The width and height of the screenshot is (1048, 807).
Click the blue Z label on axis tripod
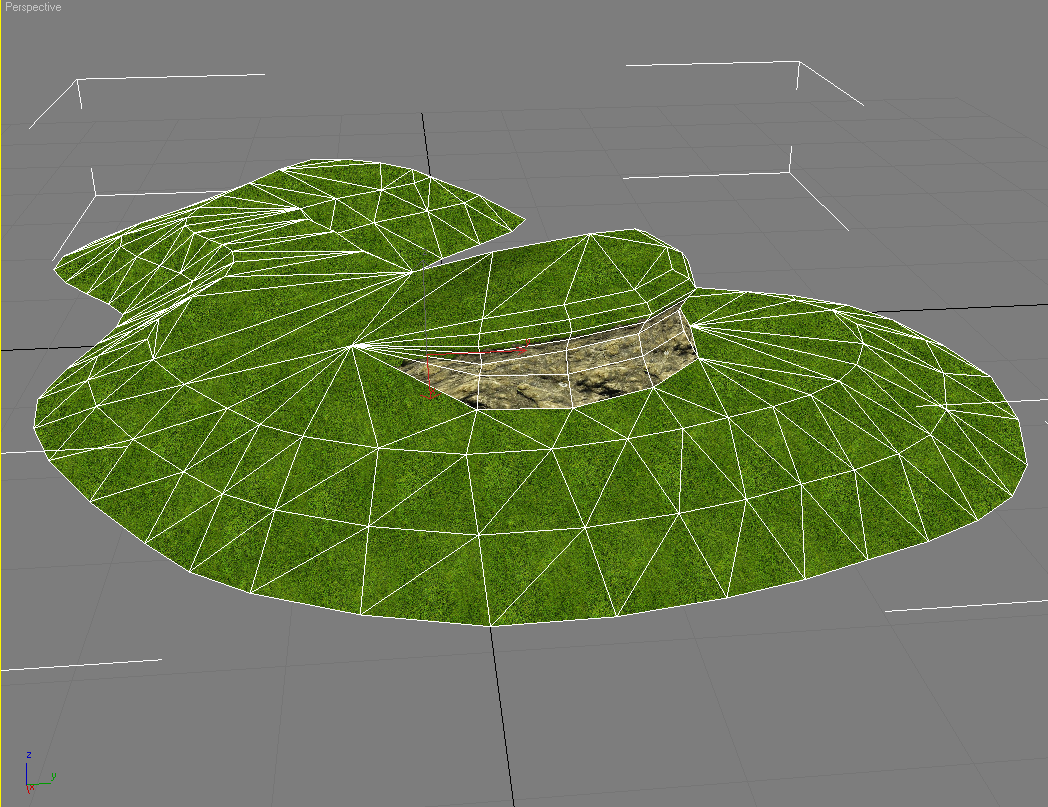(29, 755)
